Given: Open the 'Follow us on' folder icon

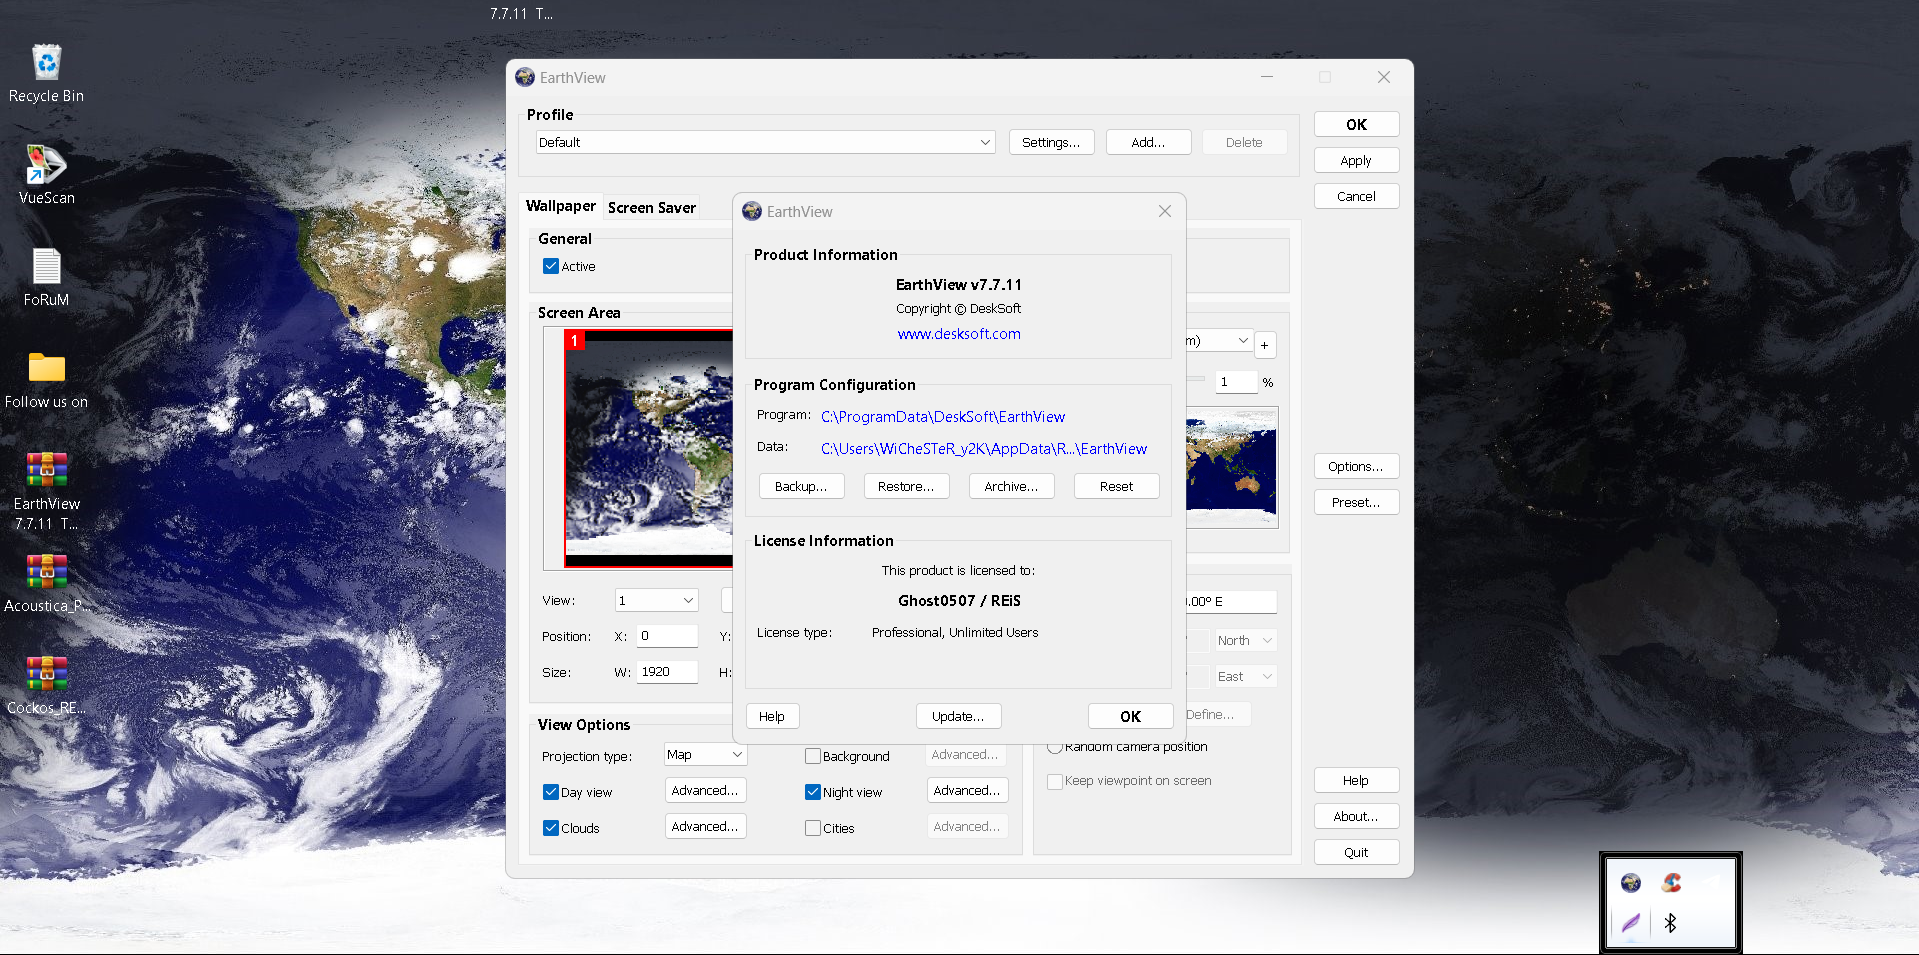Looking at the screenshot, I should pos(46,380).
